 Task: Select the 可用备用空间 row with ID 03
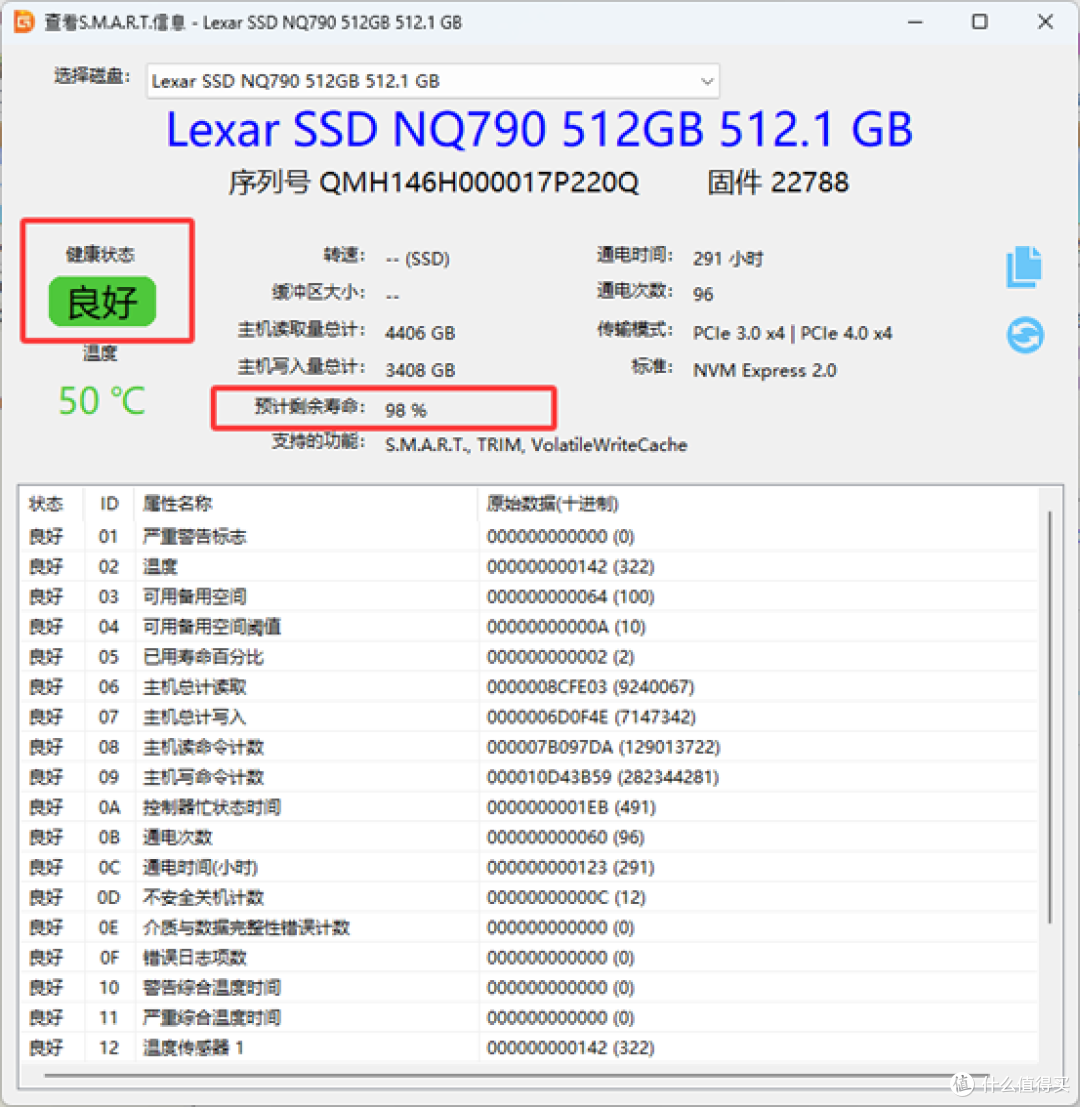click(x=529, y=597)
